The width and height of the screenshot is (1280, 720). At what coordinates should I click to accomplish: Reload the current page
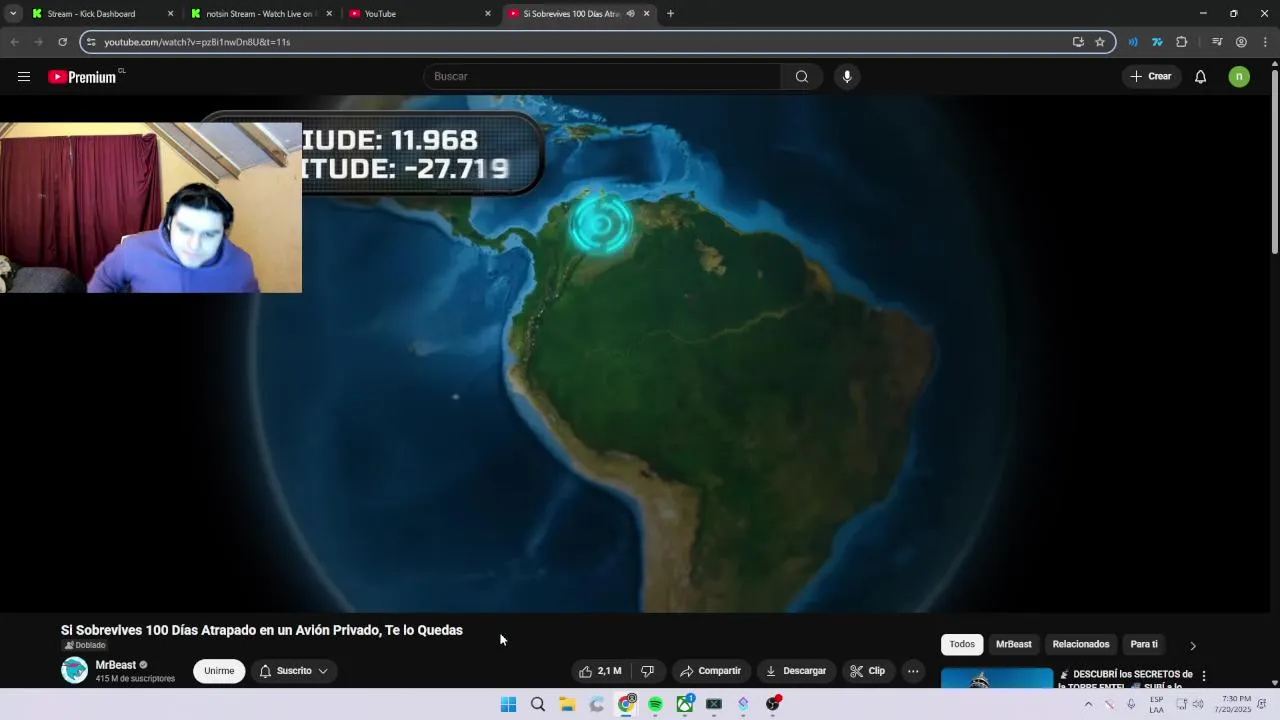coord(62,42)
